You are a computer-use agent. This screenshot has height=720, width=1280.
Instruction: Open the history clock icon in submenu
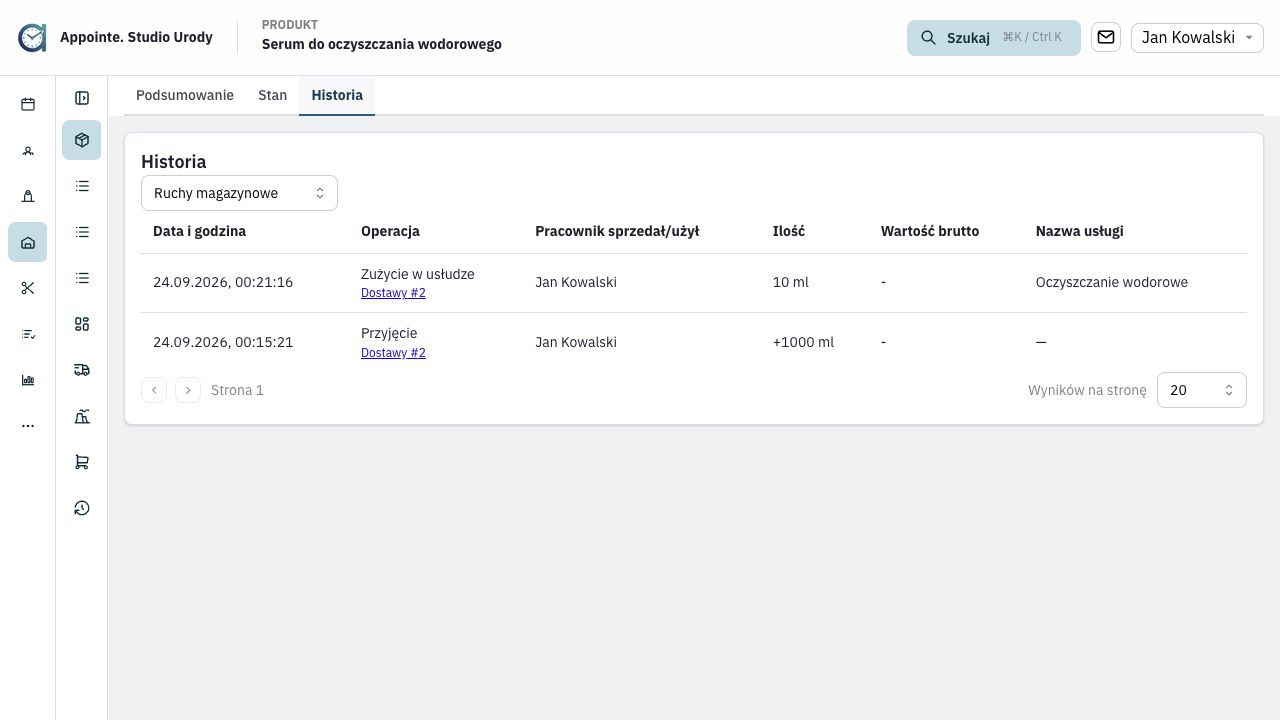pos(82,508)
